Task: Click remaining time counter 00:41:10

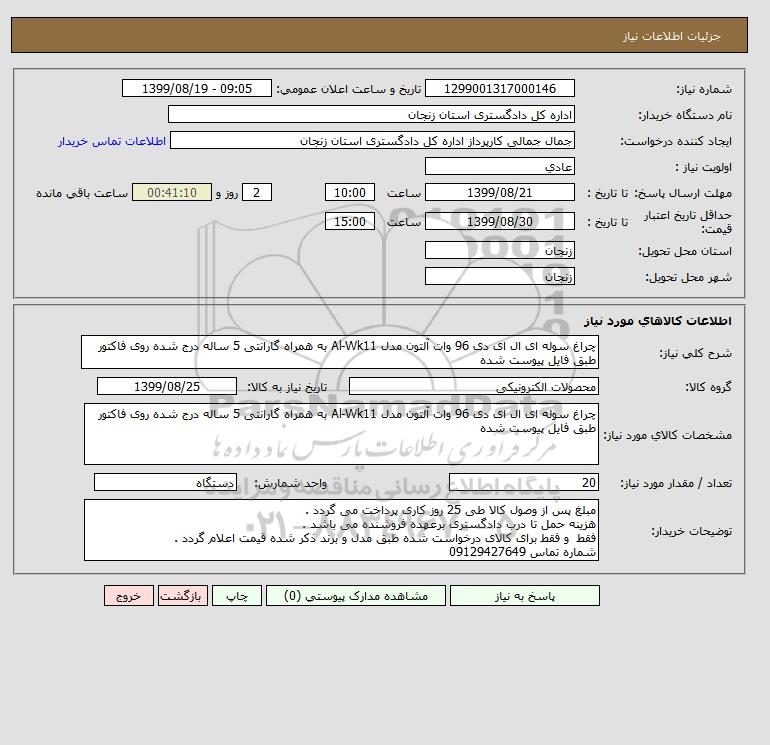Action: click(172, 193)
